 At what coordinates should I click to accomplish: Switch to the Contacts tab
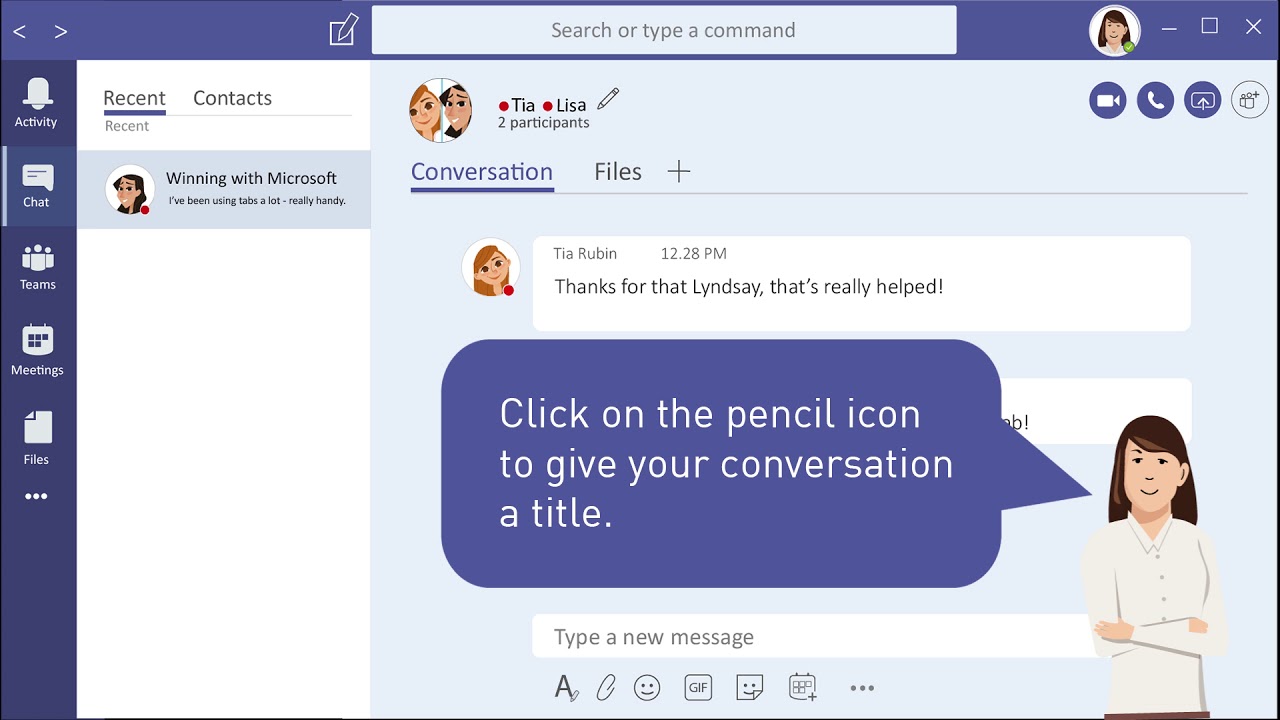pos(232,98)
